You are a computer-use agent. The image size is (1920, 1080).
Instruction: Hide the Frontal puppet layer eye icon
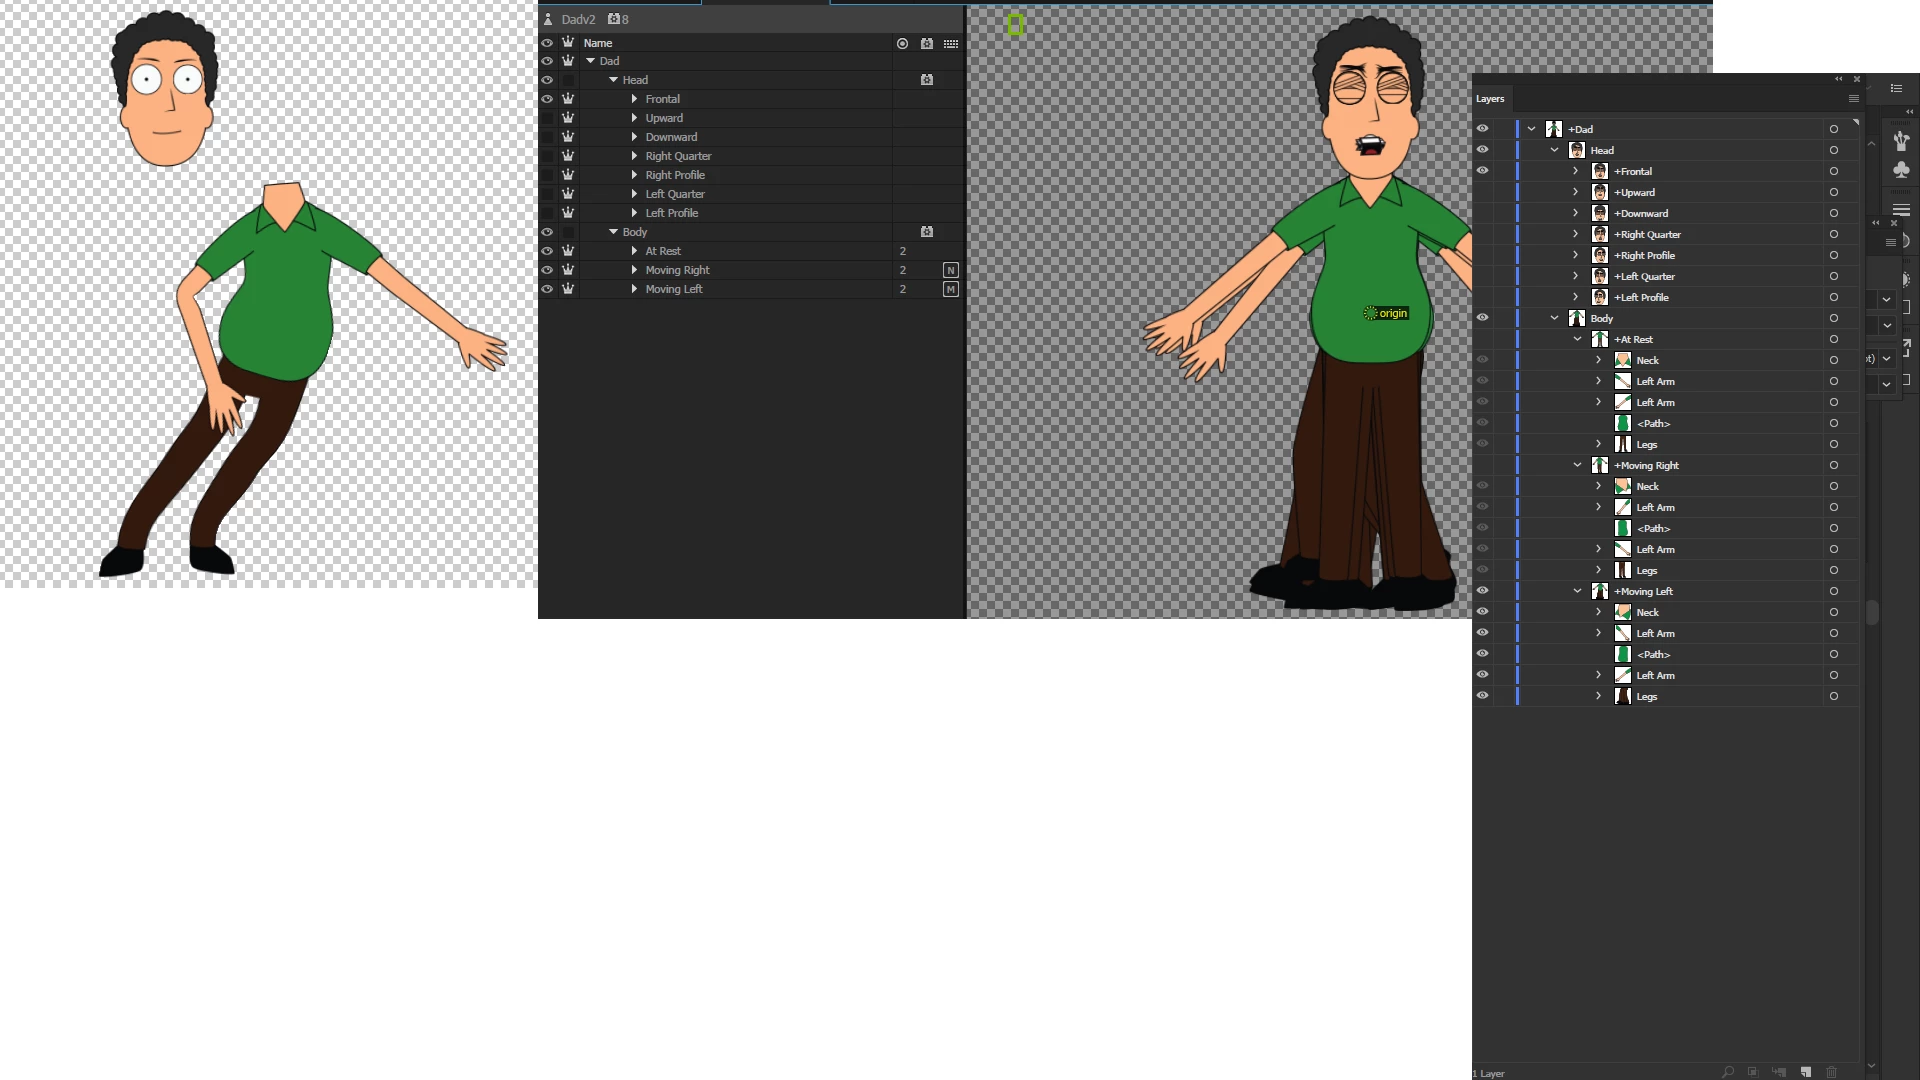pos(547,99)
